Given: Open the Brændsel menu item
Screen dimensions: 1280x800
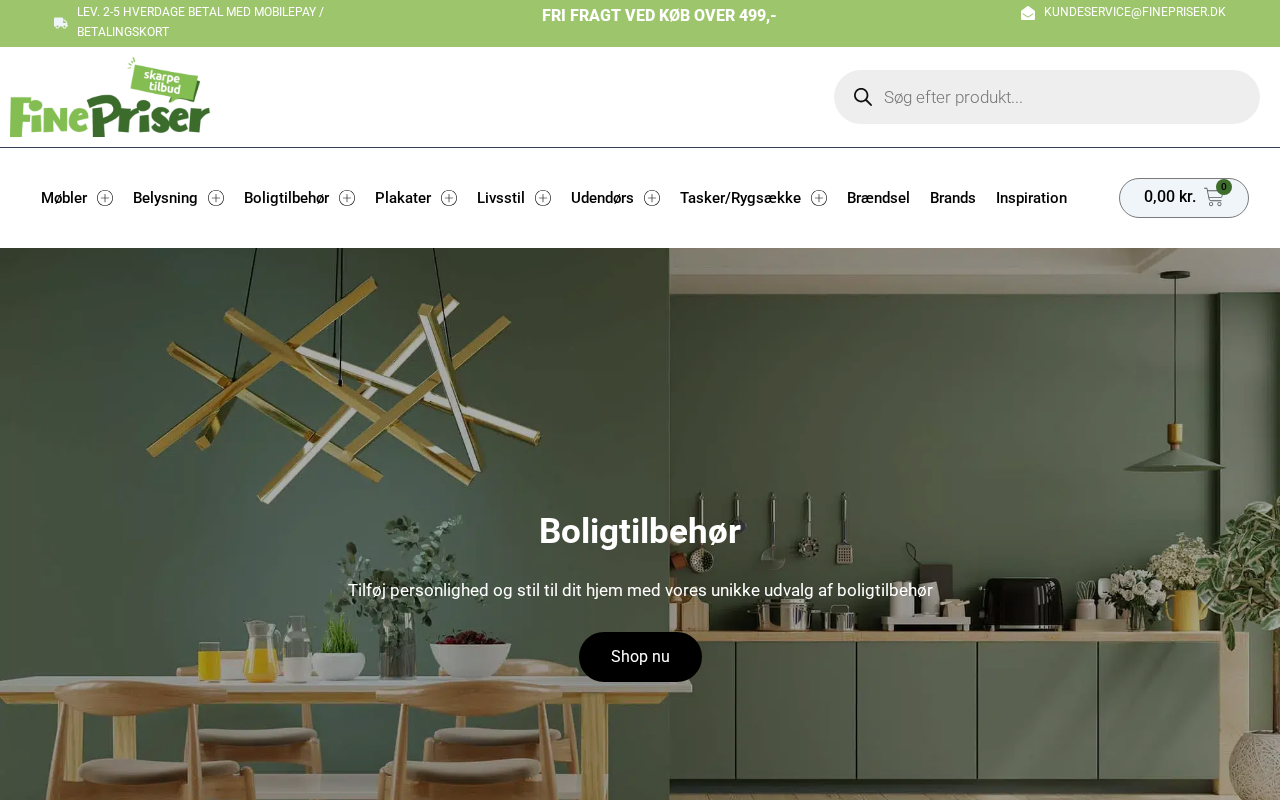Looking at the screenshot, I should 878,198.
